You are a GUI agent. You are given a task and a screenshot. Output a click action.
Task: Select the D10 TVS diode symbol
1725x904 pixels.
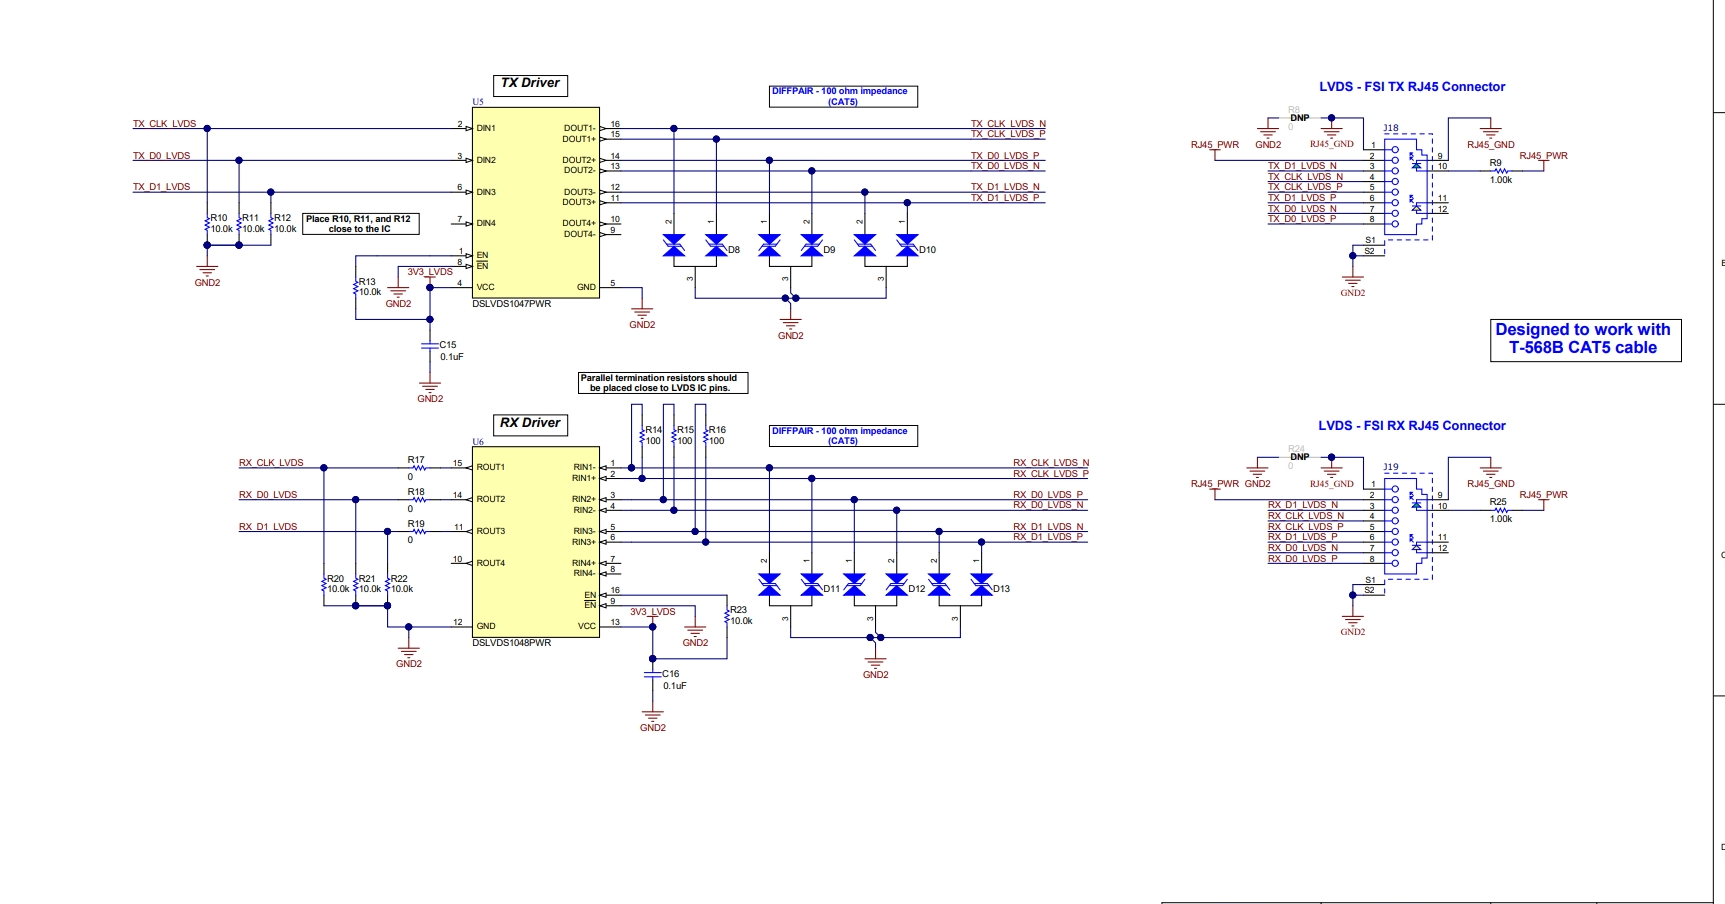click(886, 246)
